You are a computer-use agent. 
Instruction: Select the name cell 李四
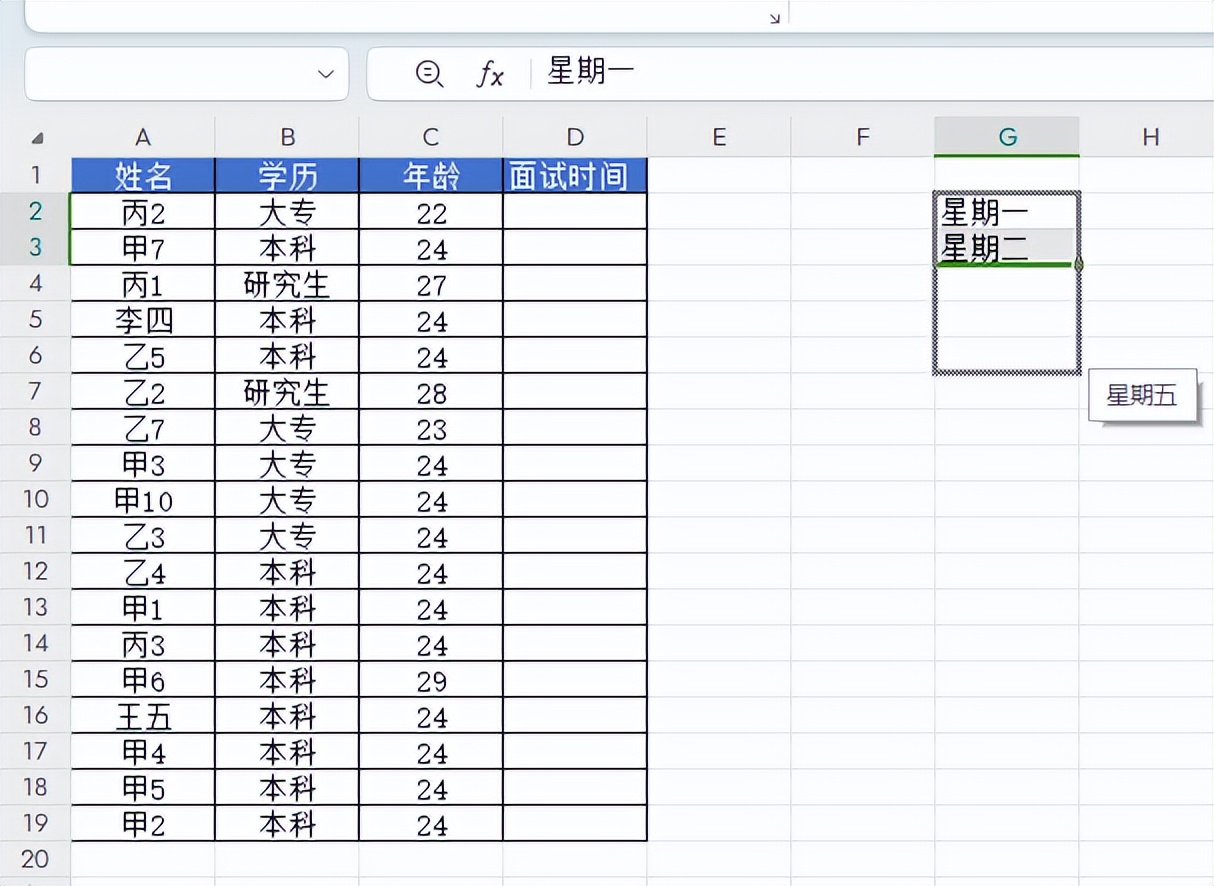coord(143,320)
